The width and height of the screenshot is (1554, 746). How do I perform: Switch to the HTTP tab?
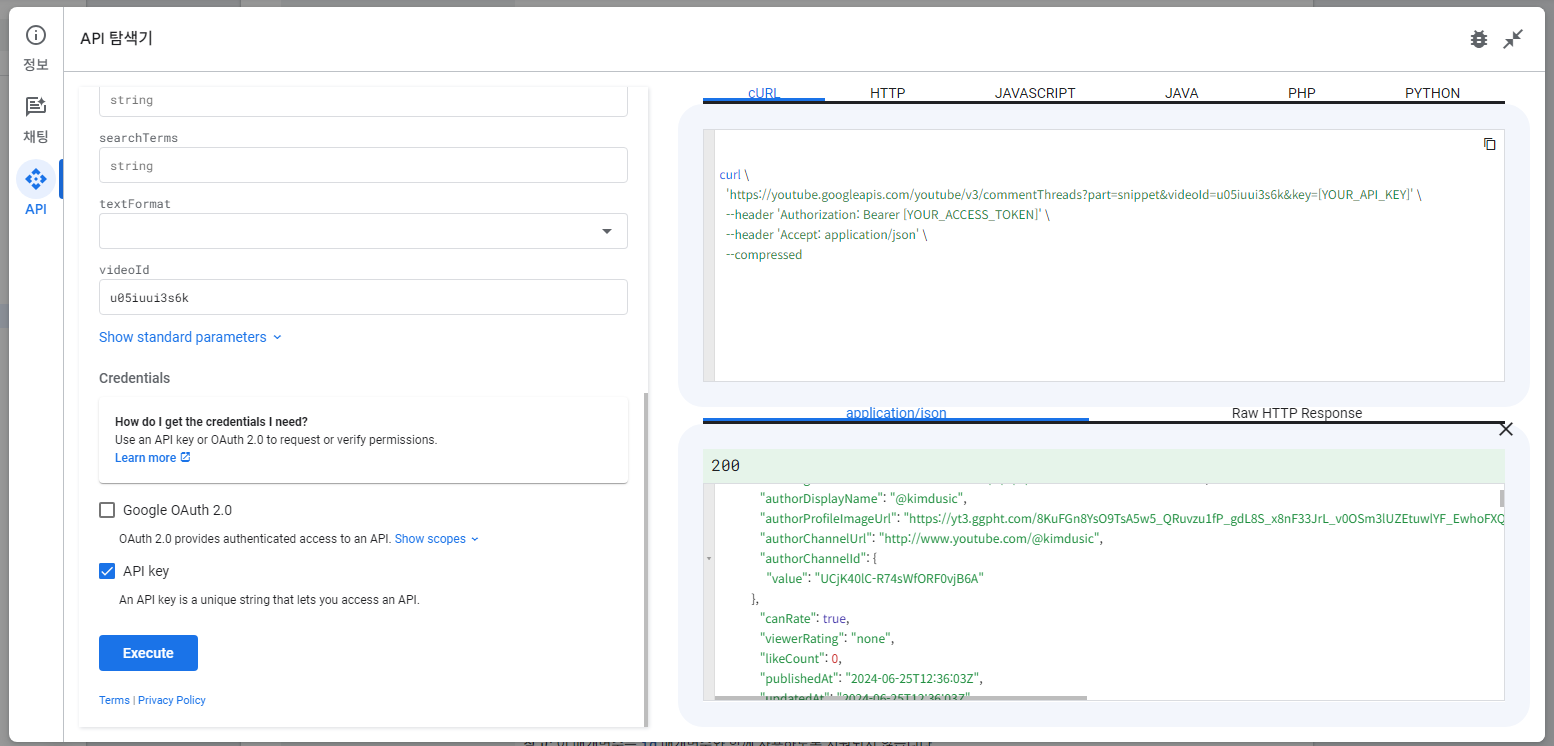[x=887, y=93]
